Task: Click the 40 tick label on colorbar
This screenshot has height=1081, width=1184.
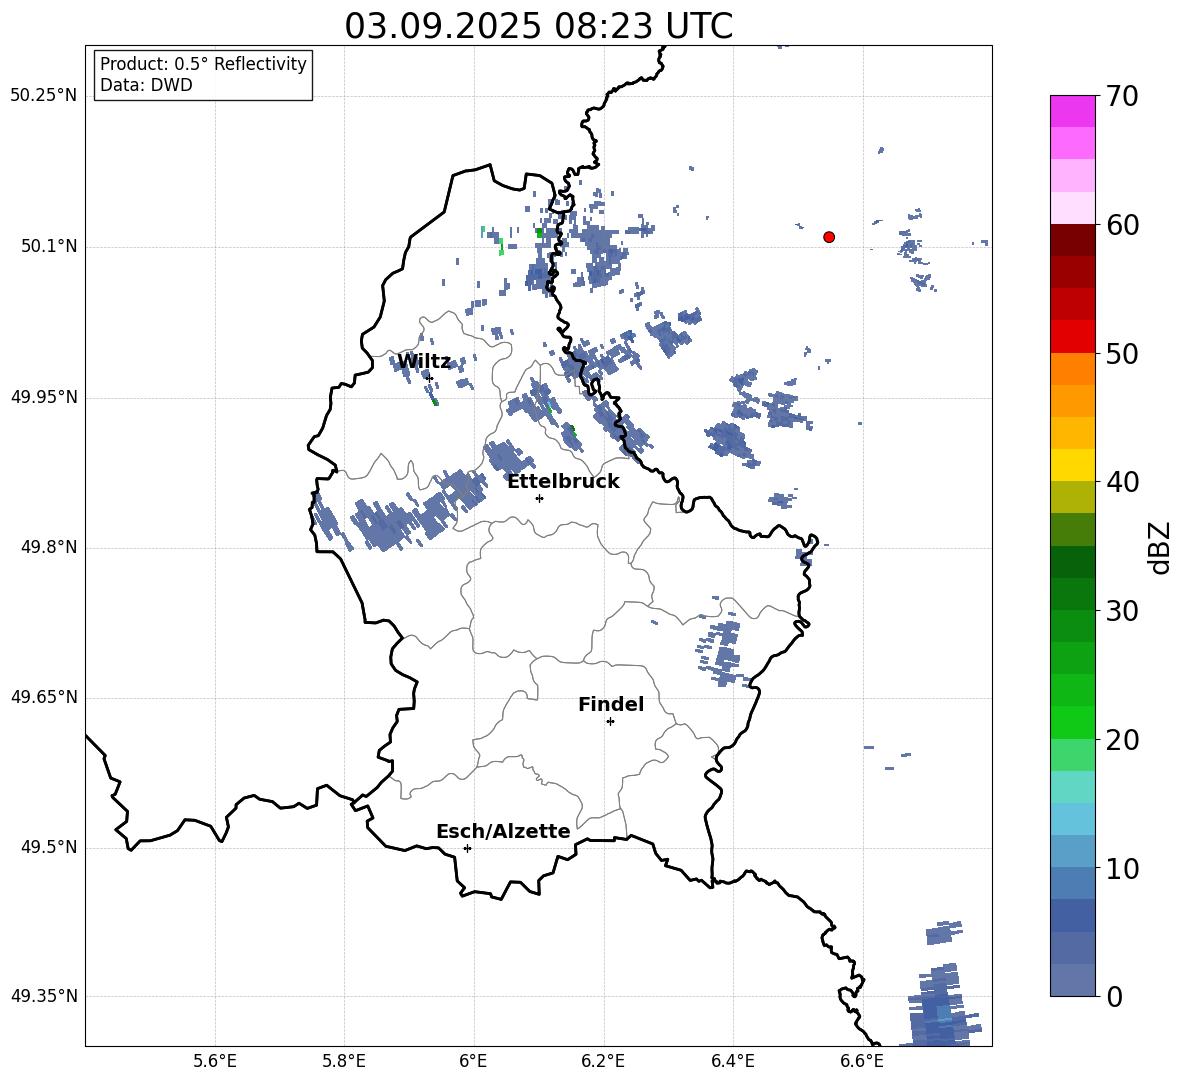Action: tap(1122, 482)
